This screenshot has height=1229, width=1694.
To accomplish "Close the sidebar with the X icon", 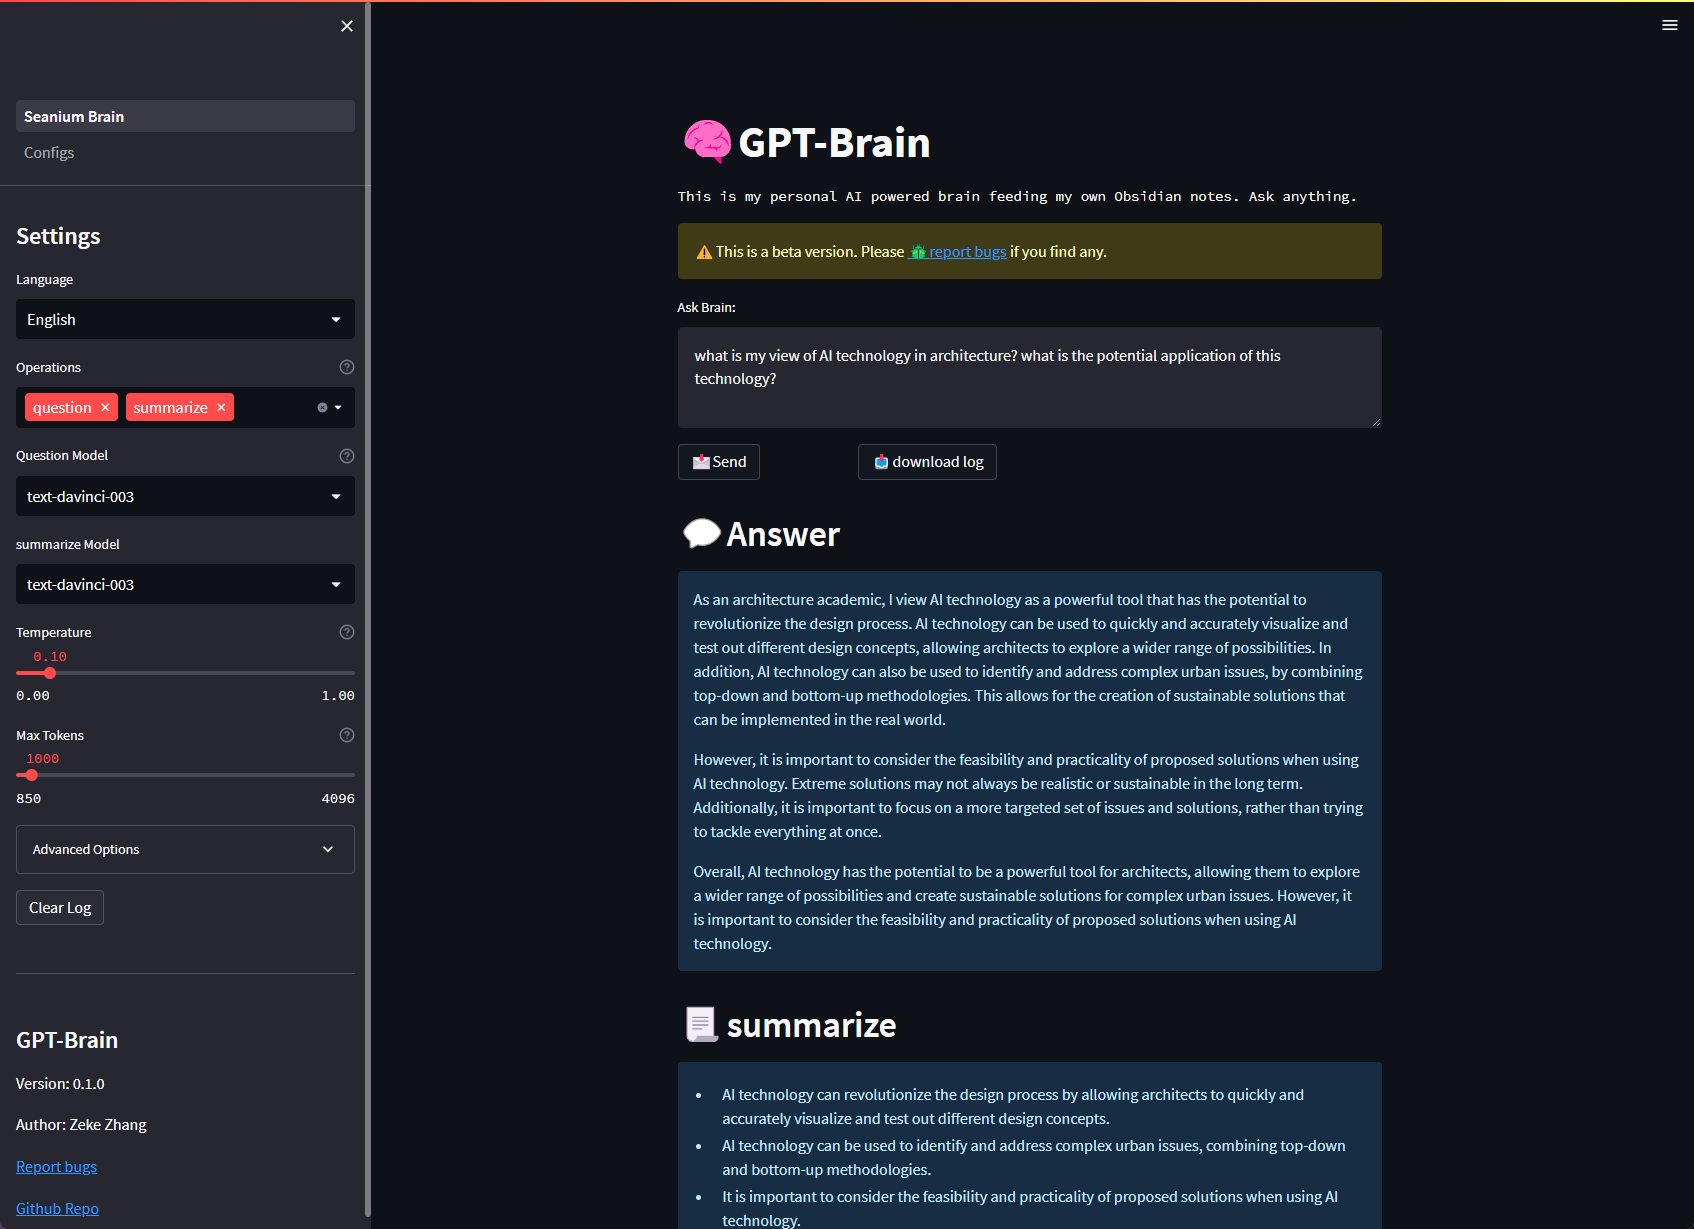I will coord(347,26).
